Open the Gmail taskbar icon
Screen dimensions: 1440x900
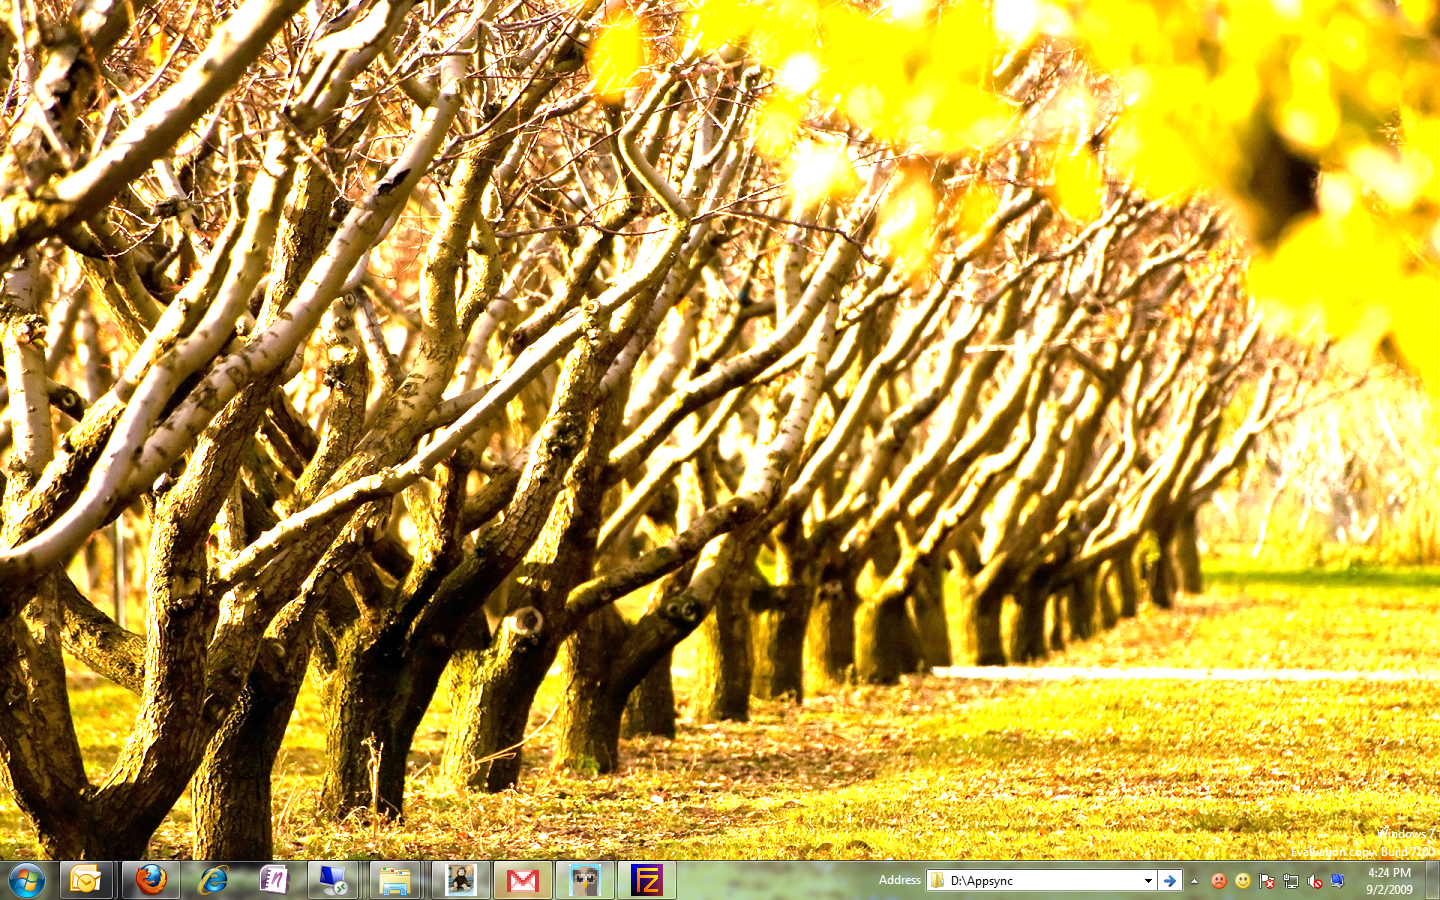[x=522, y=880]
